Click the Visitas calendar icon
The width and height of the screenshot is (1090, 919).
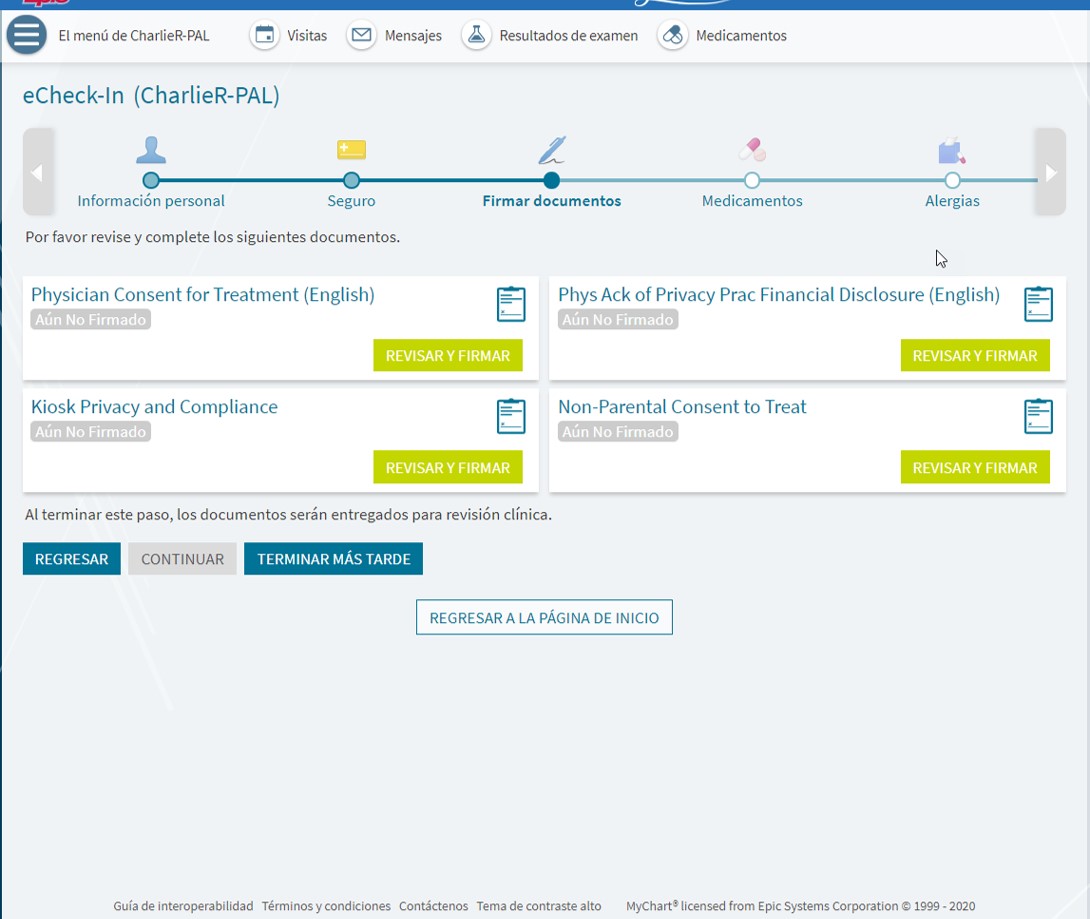click(x=264, y=35)
